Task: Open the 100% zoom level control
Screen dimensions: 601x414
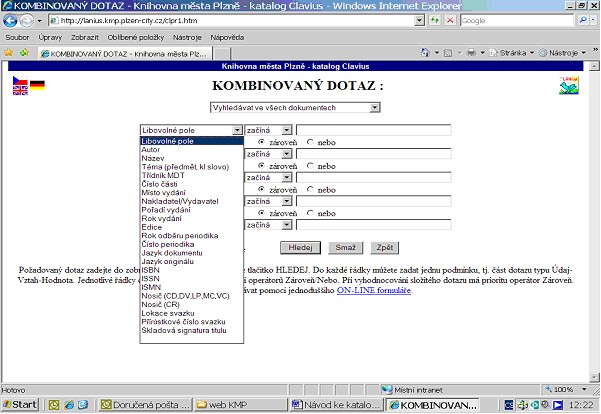Action: (x=570, y=389)
